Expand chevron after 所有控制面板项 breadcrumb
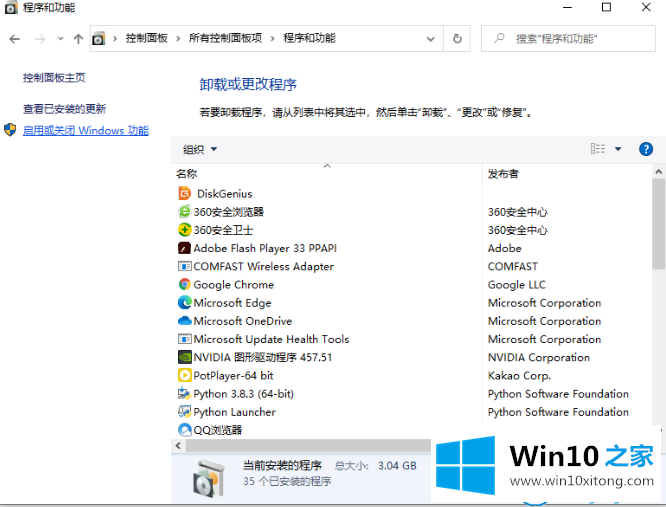The height and width of the screenshot is (507, 666). pos(273,39)
